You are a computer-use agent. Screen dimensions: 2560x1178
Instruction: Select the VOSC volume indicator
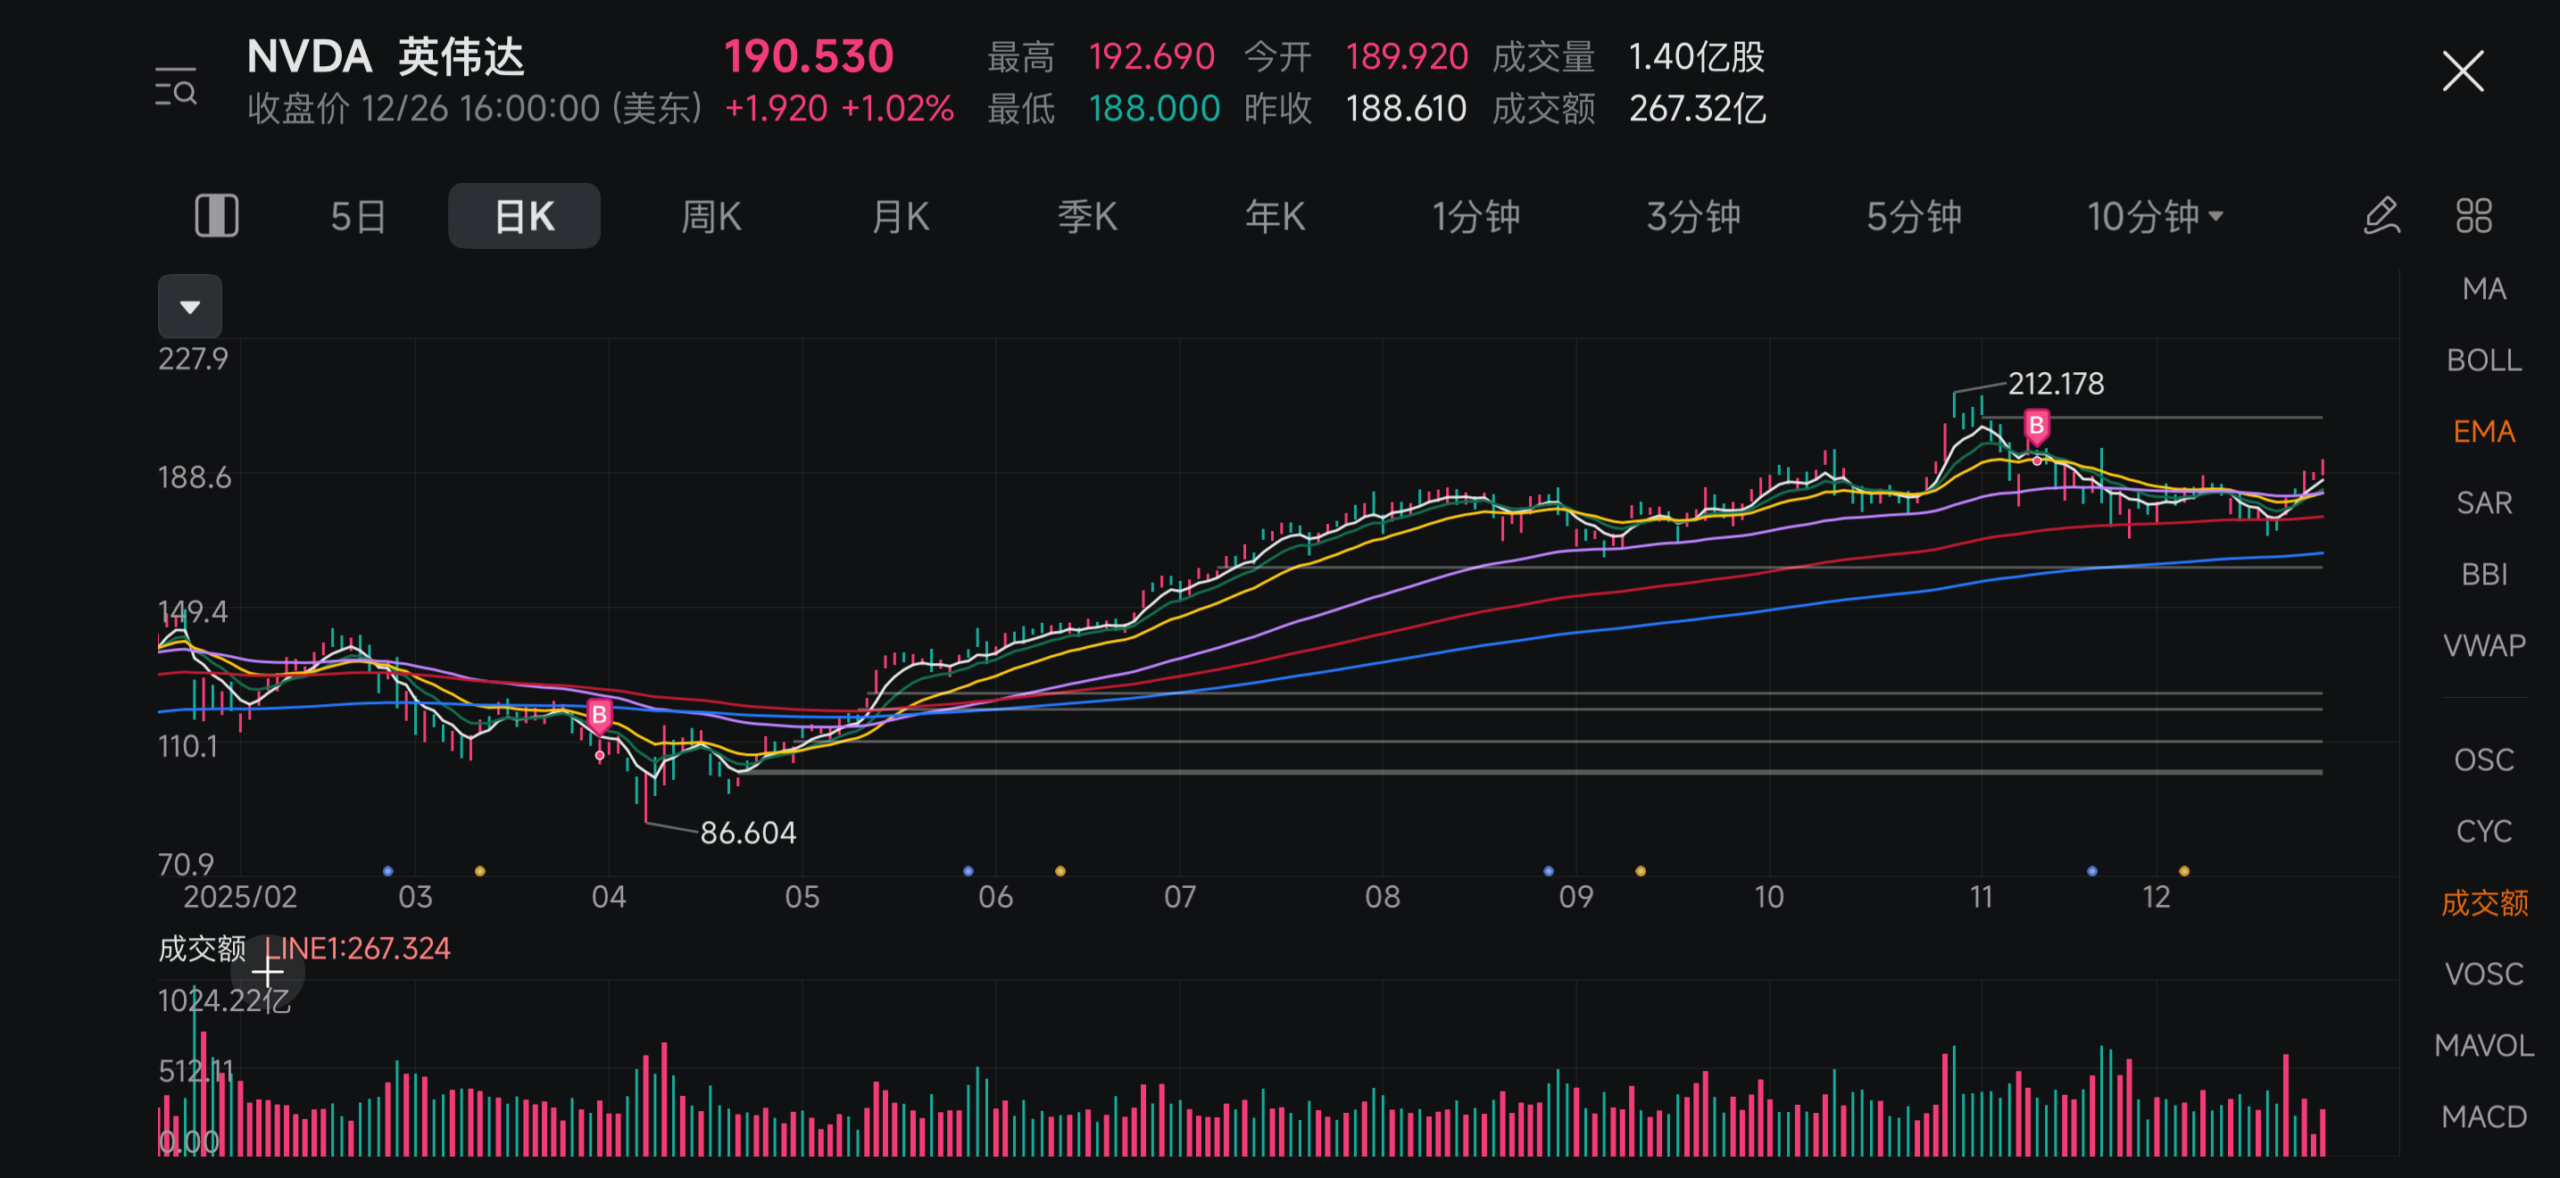[2483, 974]
